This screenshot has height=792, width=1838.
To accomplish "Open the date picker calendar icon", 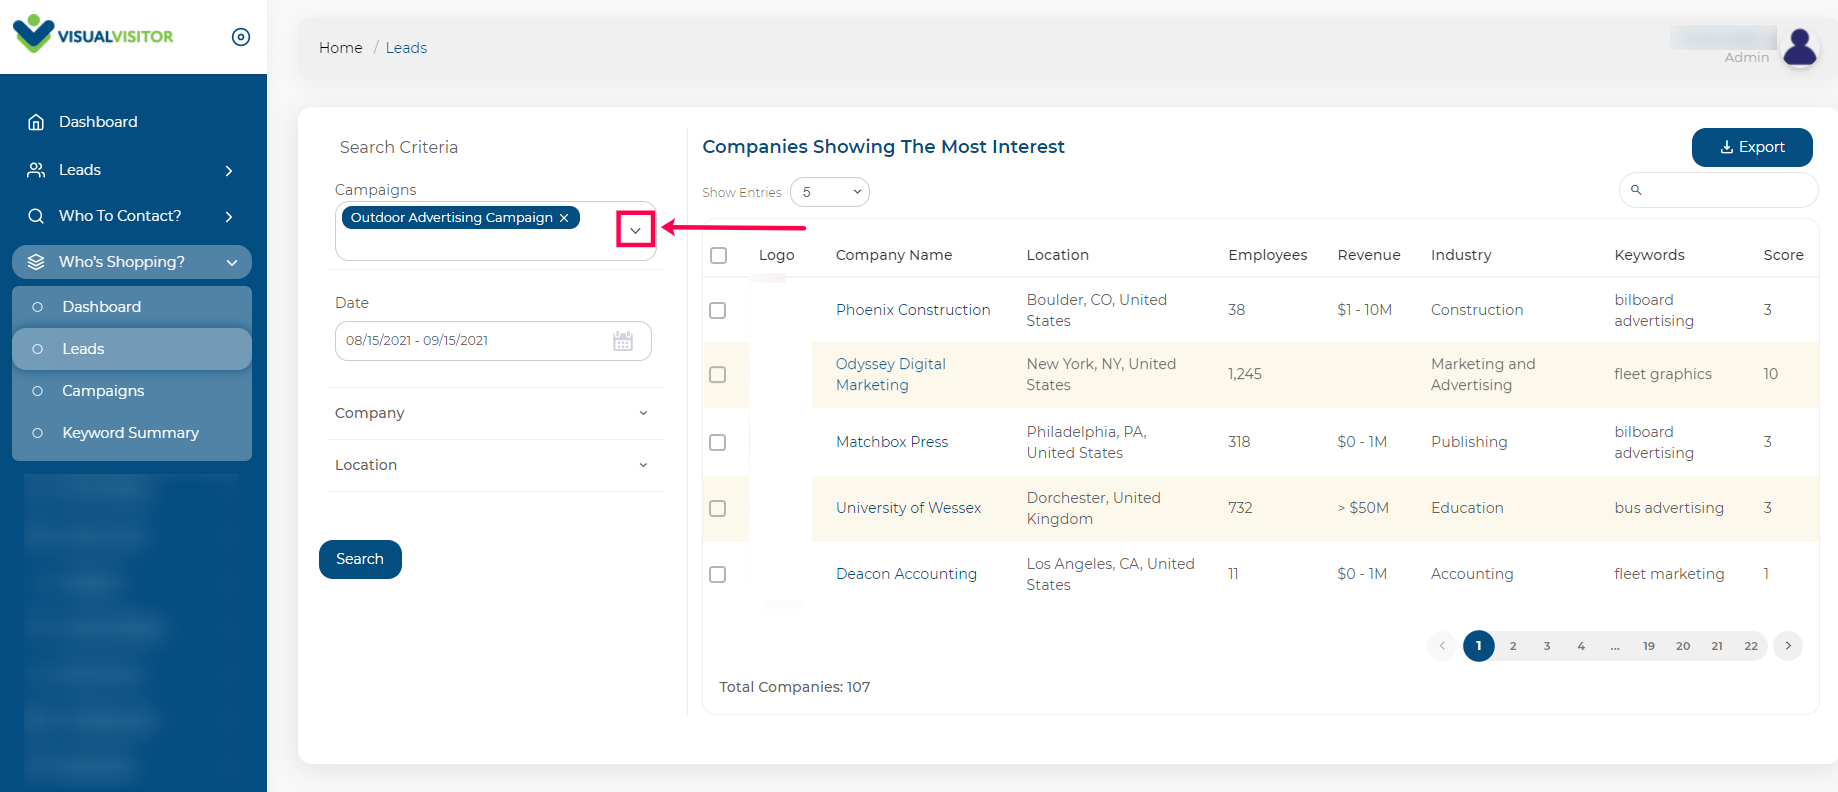I will click(623, 341).
